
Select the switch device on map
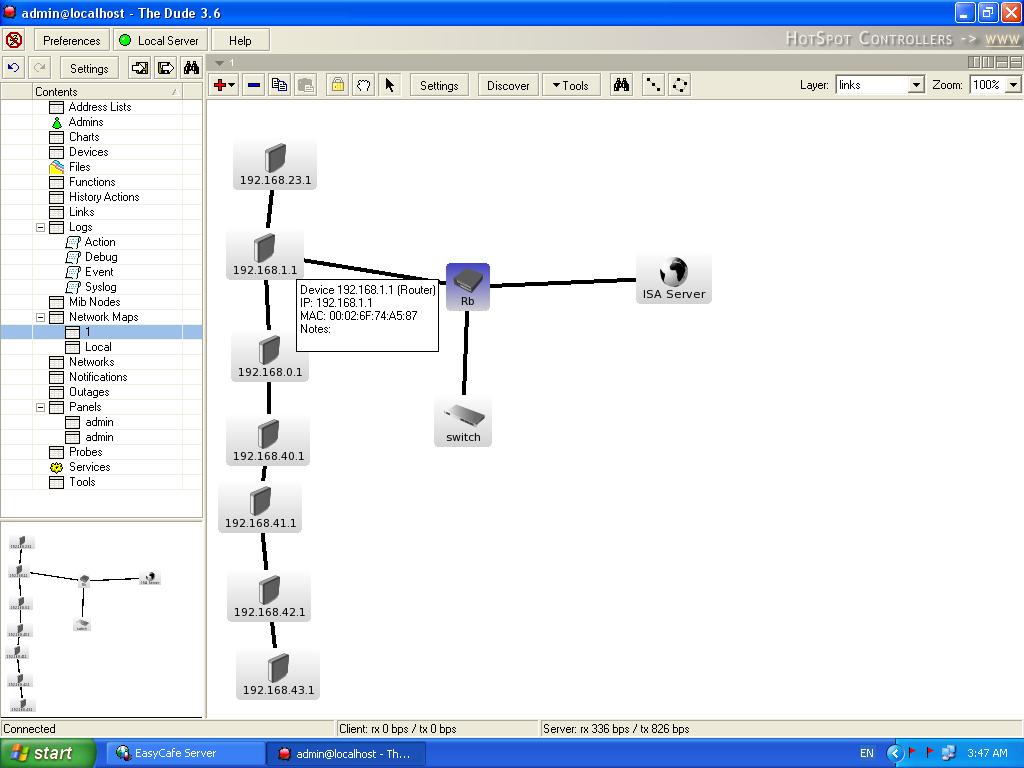click(x=463, y=423)
